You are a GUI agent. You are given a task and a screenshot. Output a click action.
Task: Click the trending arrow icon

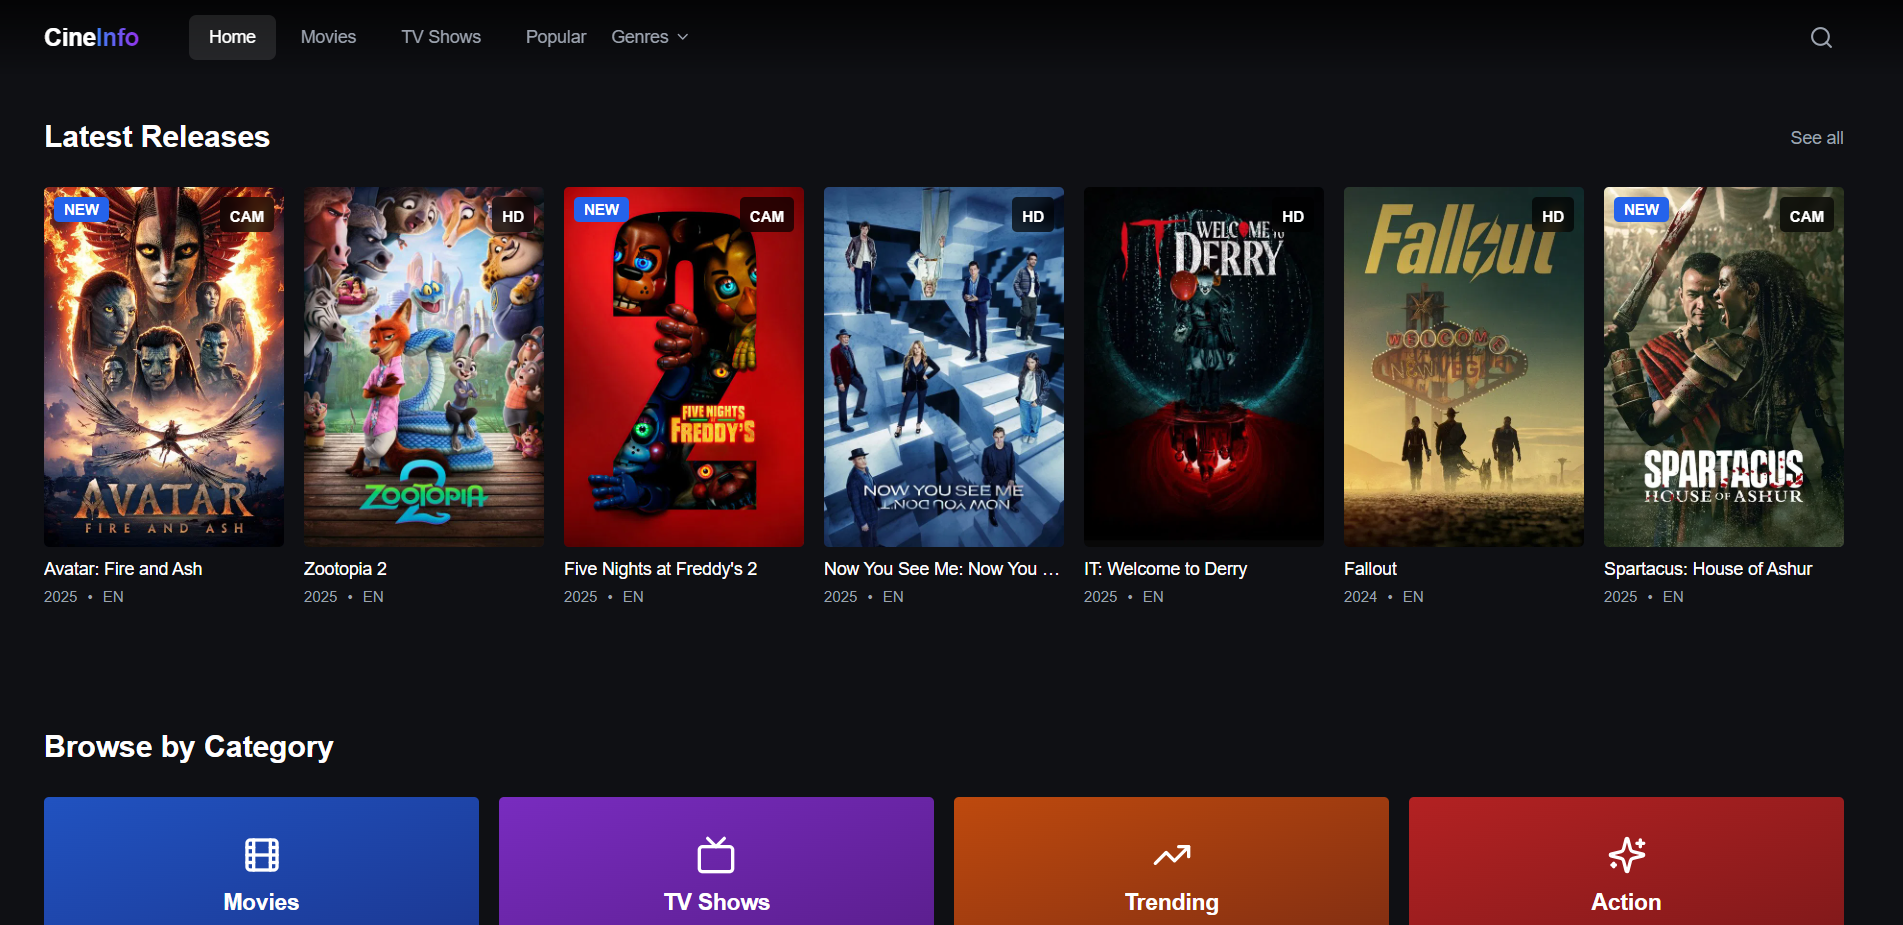tap(1171, 855)
